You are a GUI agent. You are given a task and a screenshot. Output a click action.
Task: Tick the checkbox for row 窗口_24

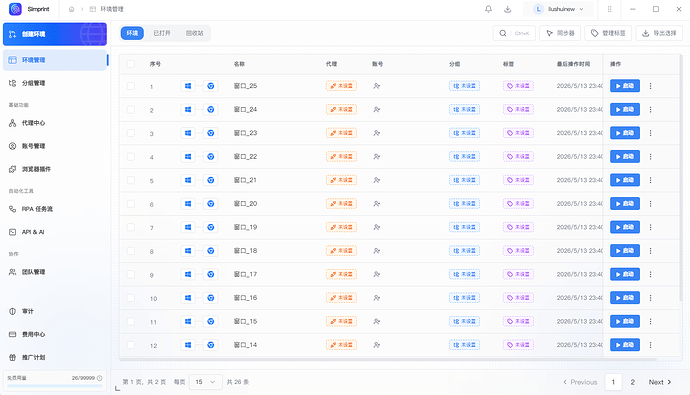(131, 110)
